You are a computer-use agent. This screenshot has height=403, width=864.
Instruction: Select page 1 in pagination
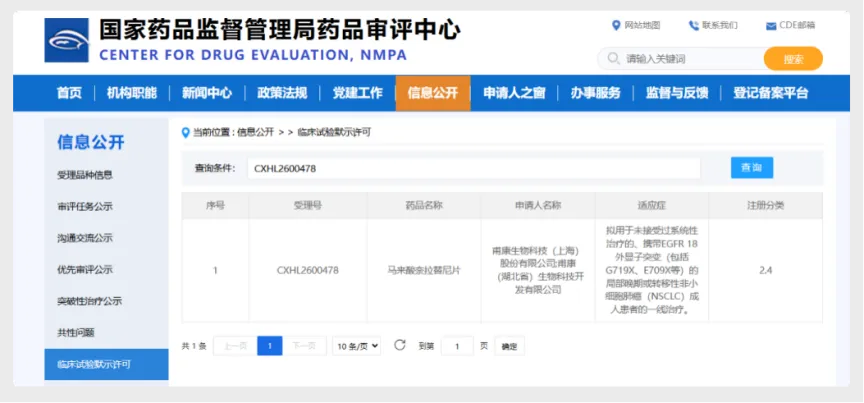tap(270, 346)
